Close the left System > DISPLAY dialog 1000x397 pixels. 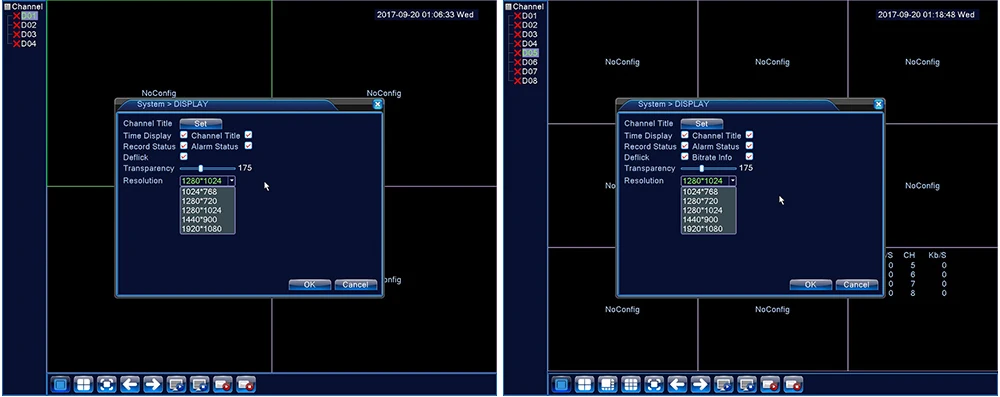click(x=378, y=104)
